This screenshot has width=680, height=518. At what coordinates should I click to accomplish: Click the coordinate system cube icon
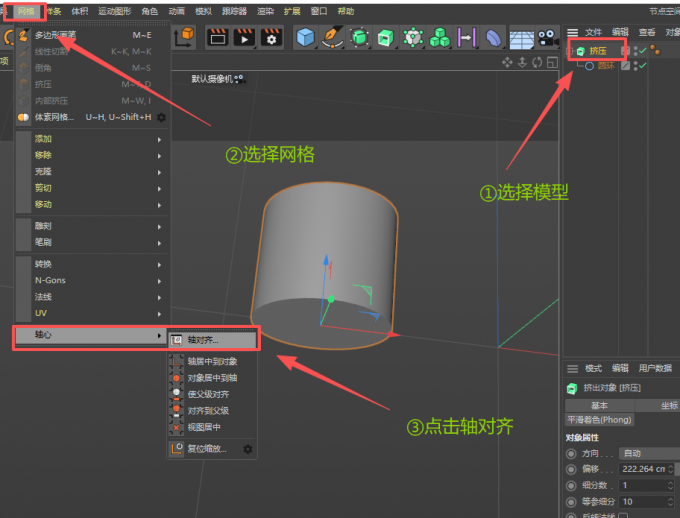click(x=184, y=37)
